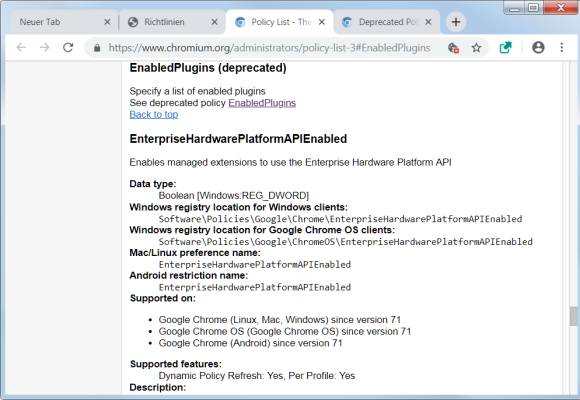Close the Richtlinien tab
Image resolution: width=580 pixels, height=400 pixels.
(214, 22)
